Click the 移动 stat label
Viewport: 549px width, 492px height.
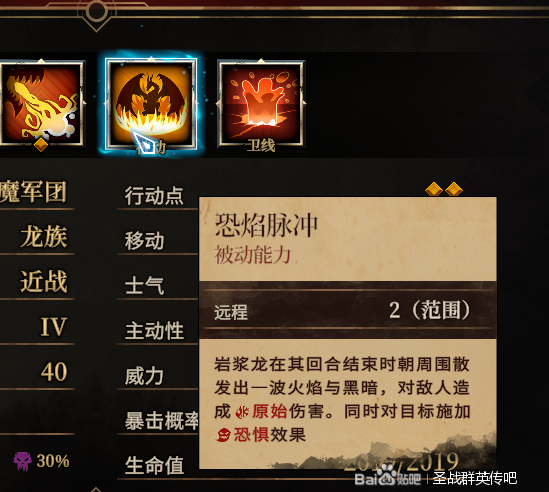(144, 241)
